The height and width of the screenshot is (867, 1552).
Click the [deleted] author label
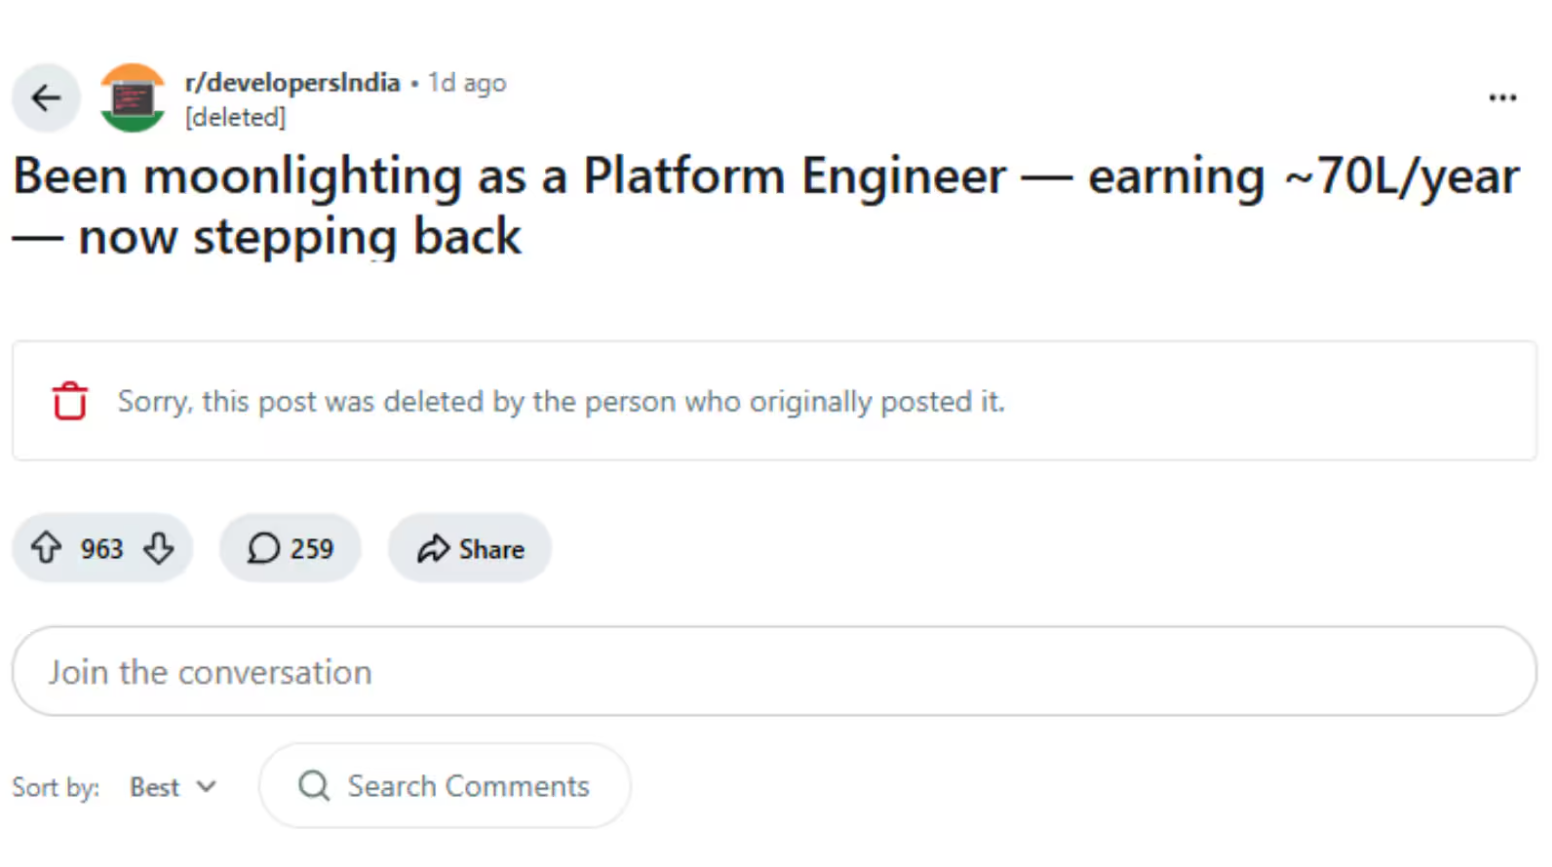click(235, 117)
